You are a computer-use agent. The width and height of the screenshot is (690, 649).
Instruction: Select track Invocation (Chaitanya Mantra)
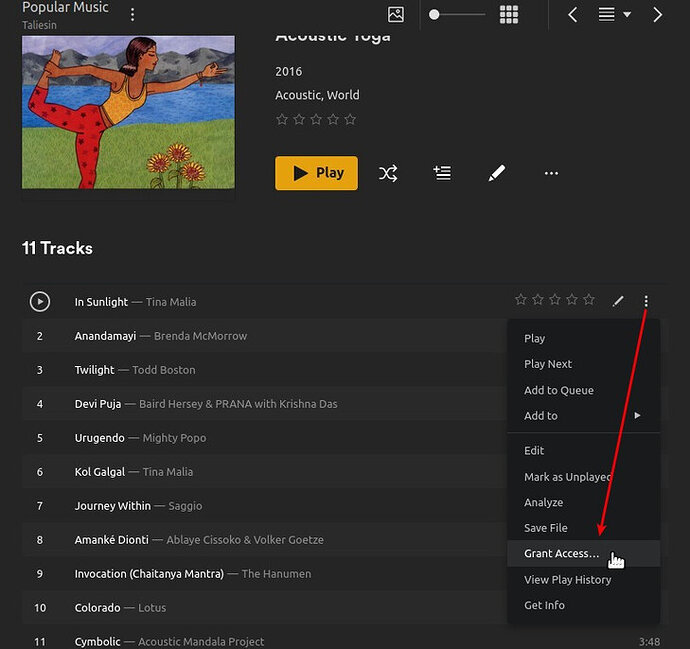(x=149, y=574)
